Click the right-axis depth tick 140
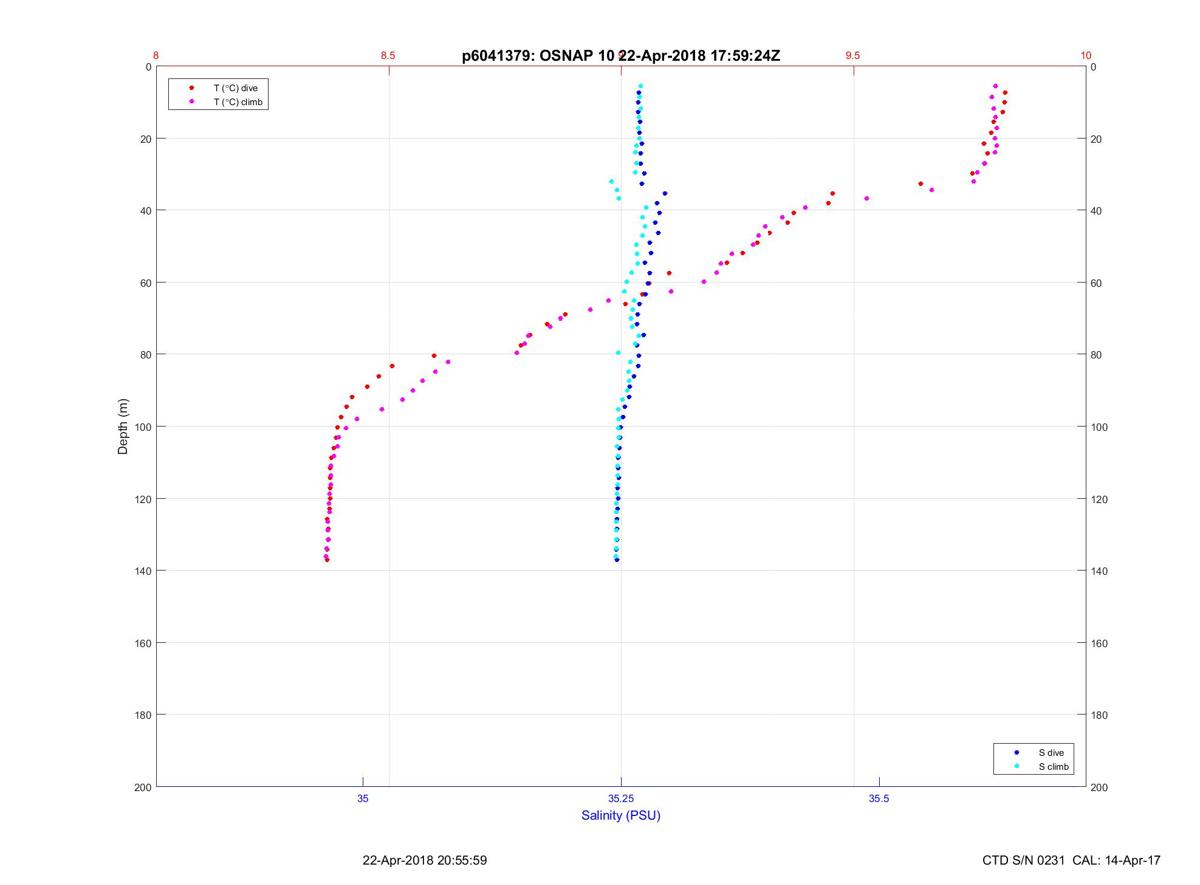 pos(1099,571)
